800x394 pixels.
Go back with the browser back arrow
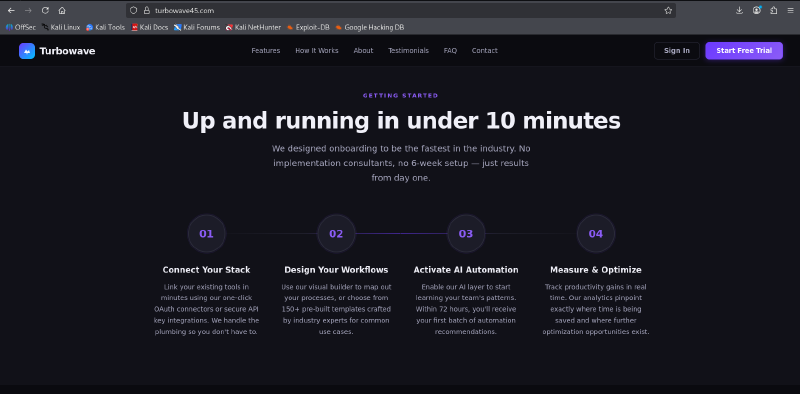pos(11,10)
